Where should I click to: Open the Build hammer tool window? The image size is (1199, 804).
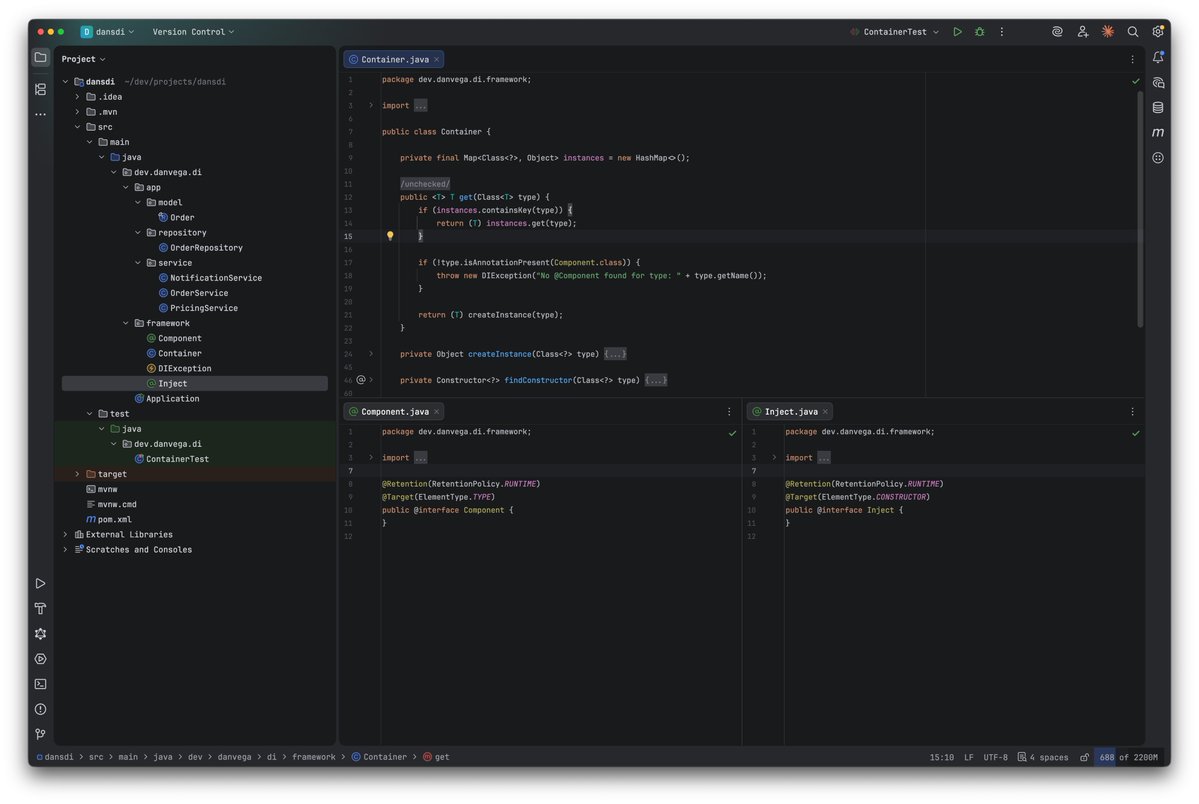[41, 609]
